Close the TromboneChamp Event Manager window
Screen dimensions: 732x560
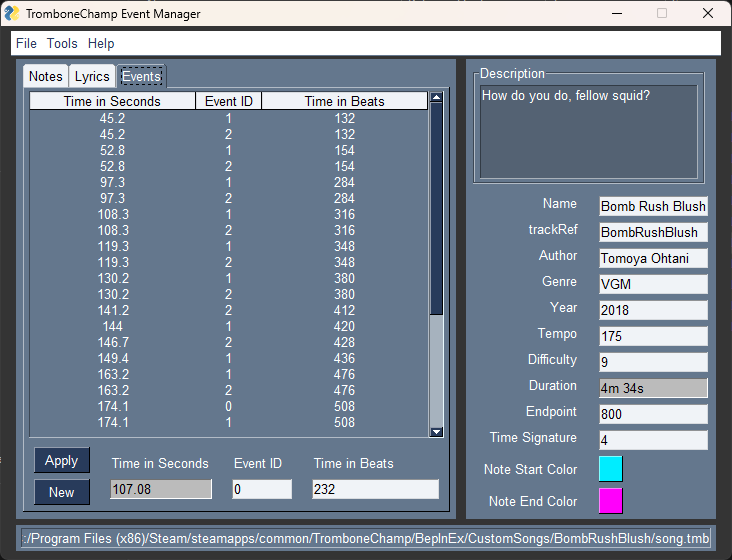(708, 13)
